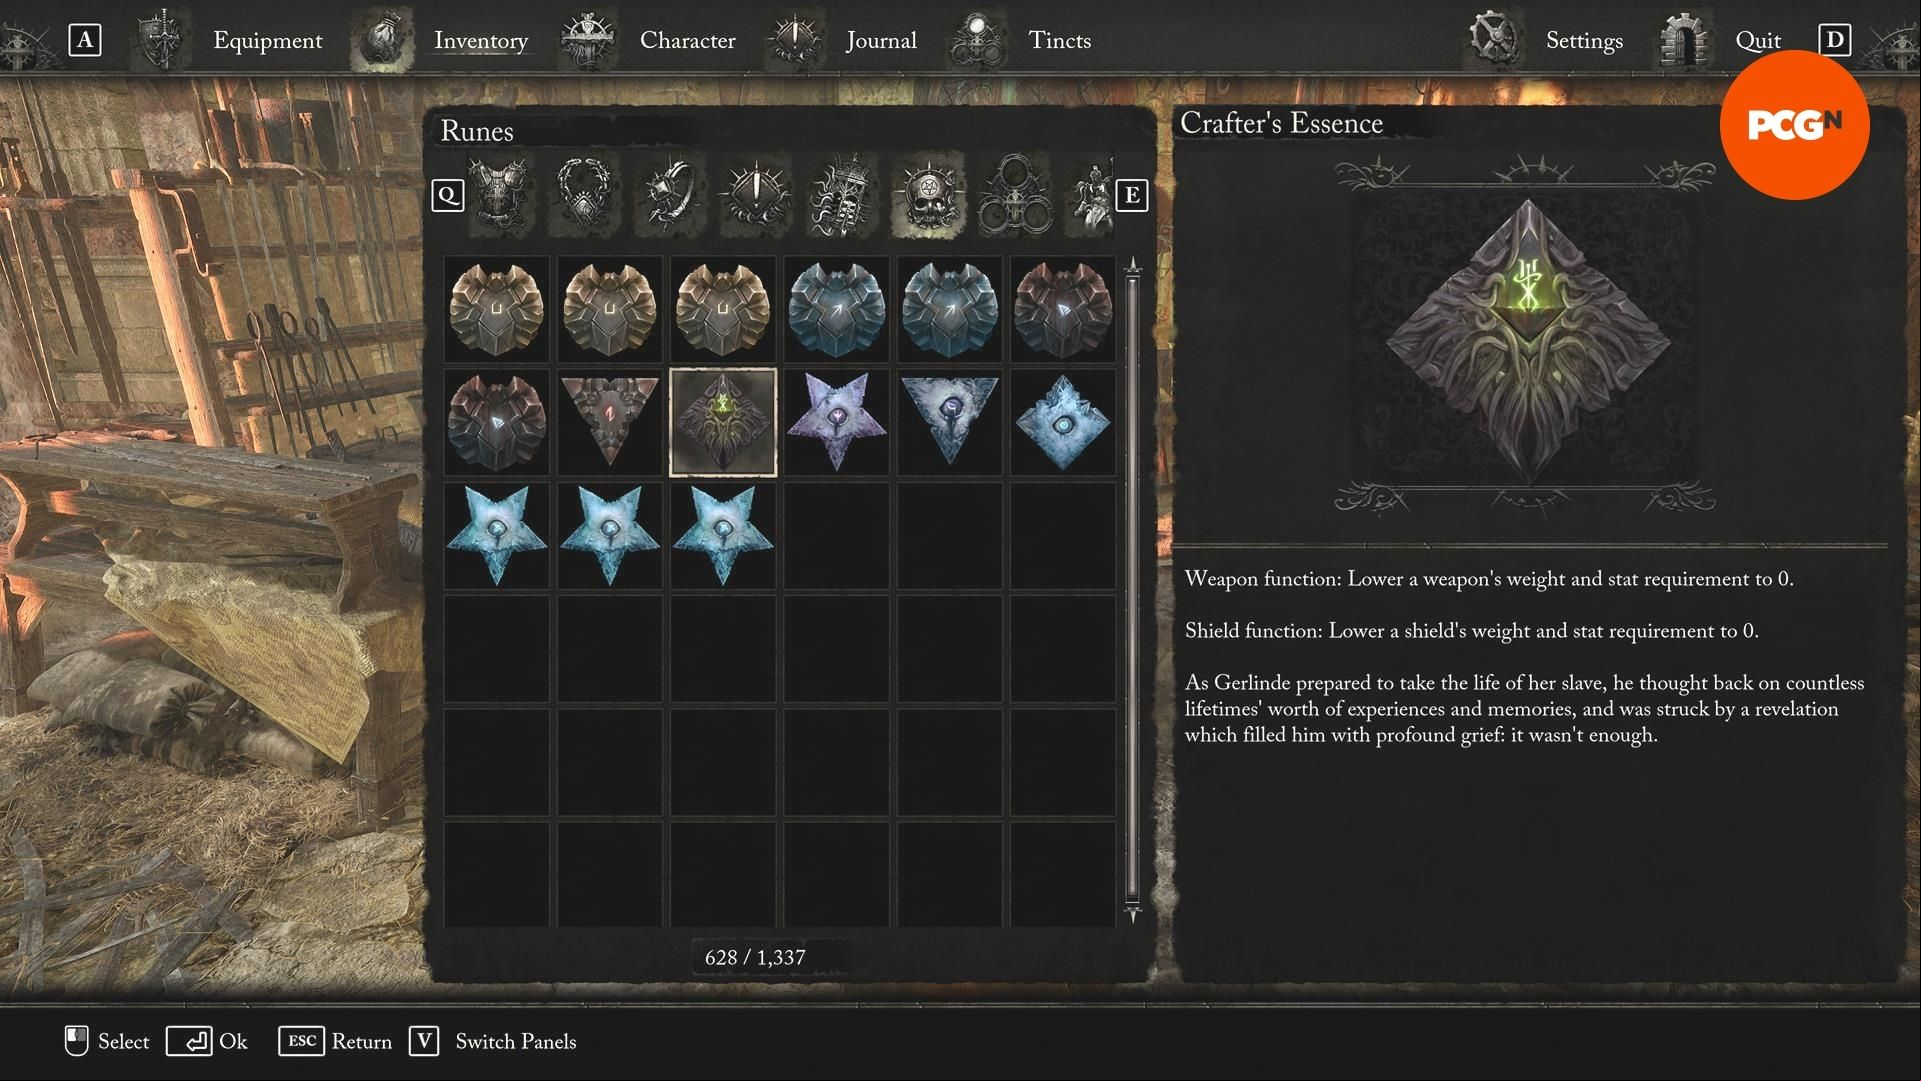Viewport: 1921px width, 1081px height.
Task: Click the inventory scrollbar down arrow
Action: pos(1133,914)
